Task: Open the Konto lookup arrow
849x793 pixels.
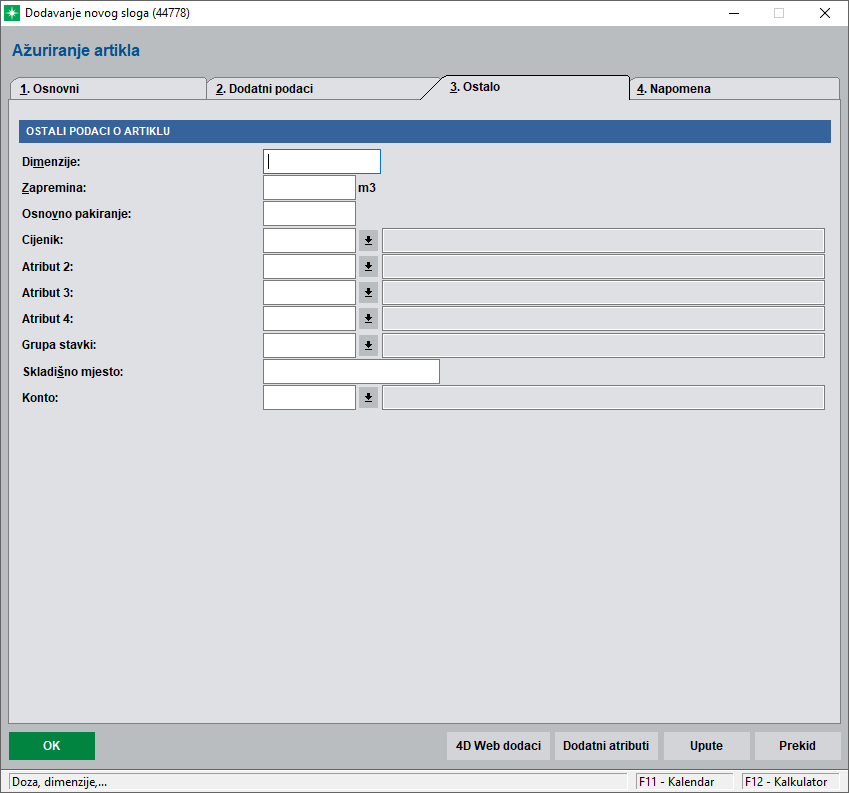Action: point(368,397)
